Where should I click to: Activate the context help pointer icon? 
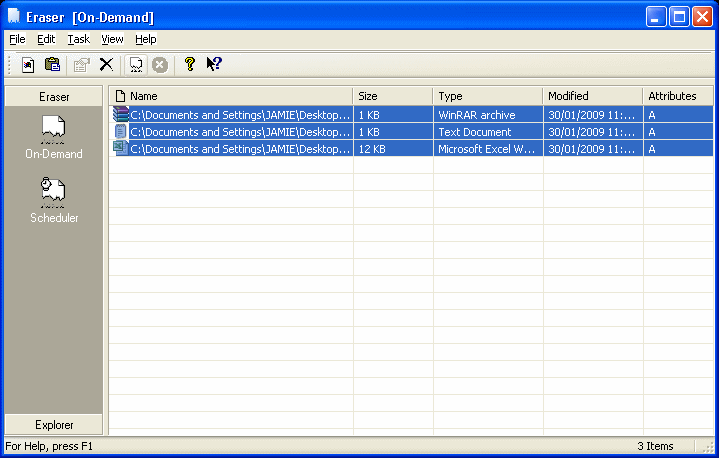[214, 64]
